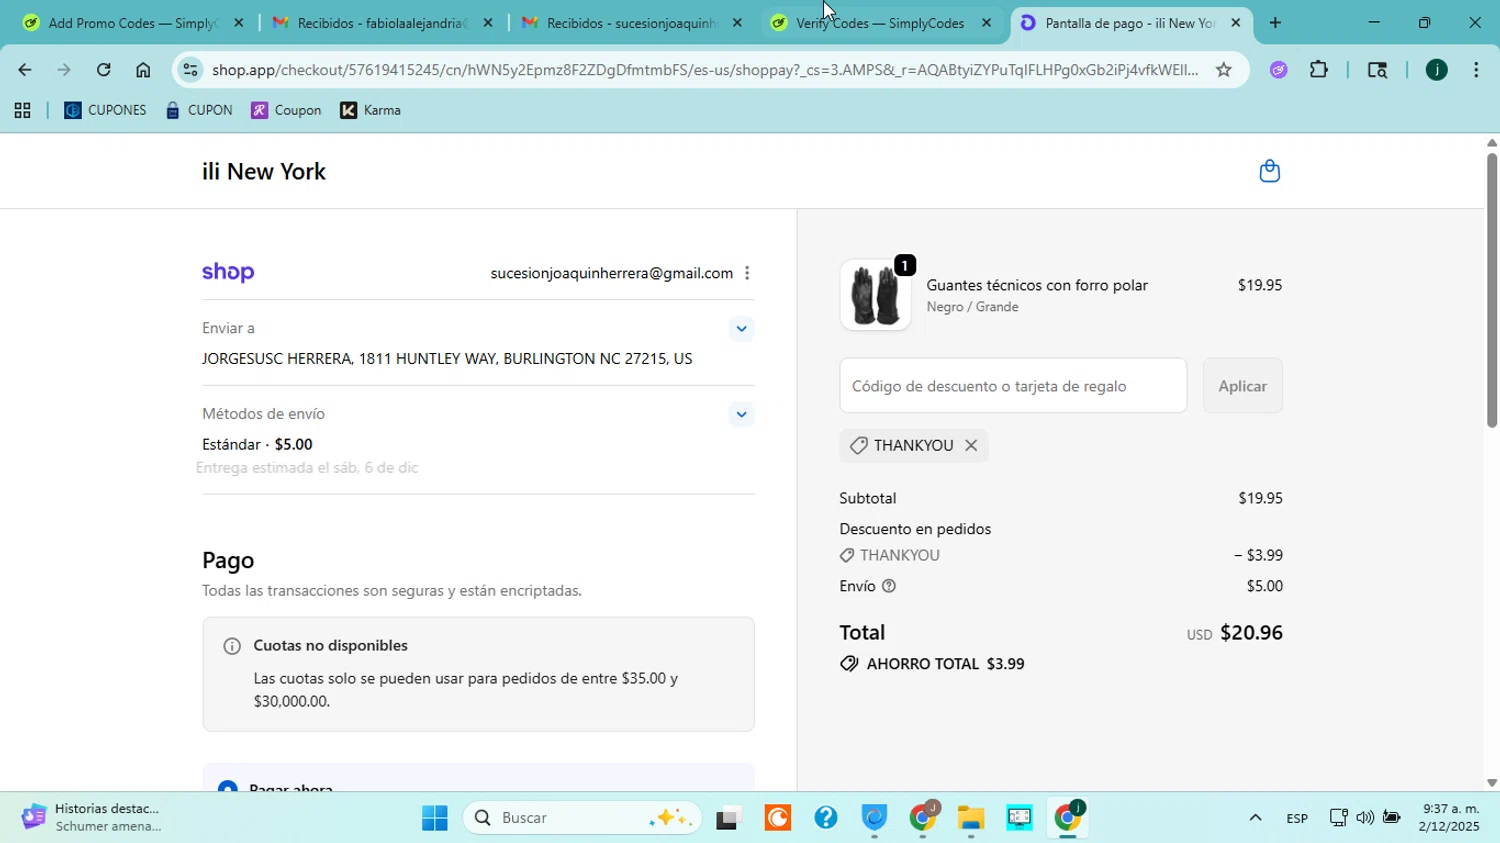Open the browser home page
This screenshot has width=1500, height=843.
[x=143, y=70]
